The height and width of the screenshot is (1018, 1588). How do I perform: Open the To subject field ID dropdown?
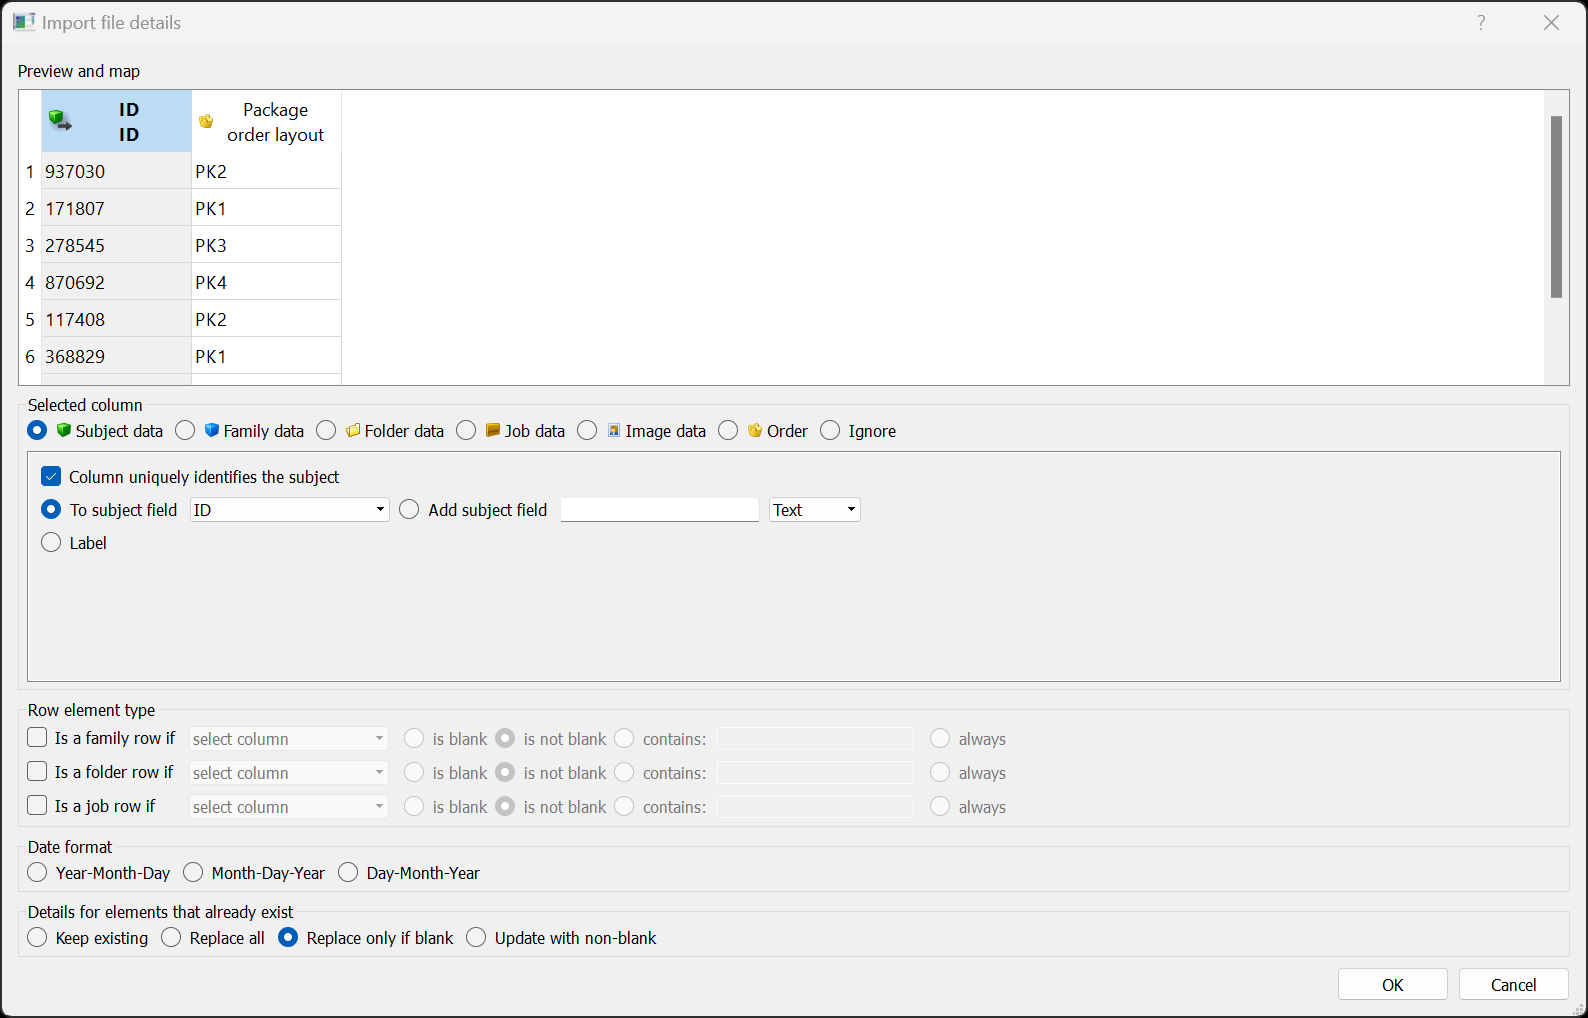point(289,510)
